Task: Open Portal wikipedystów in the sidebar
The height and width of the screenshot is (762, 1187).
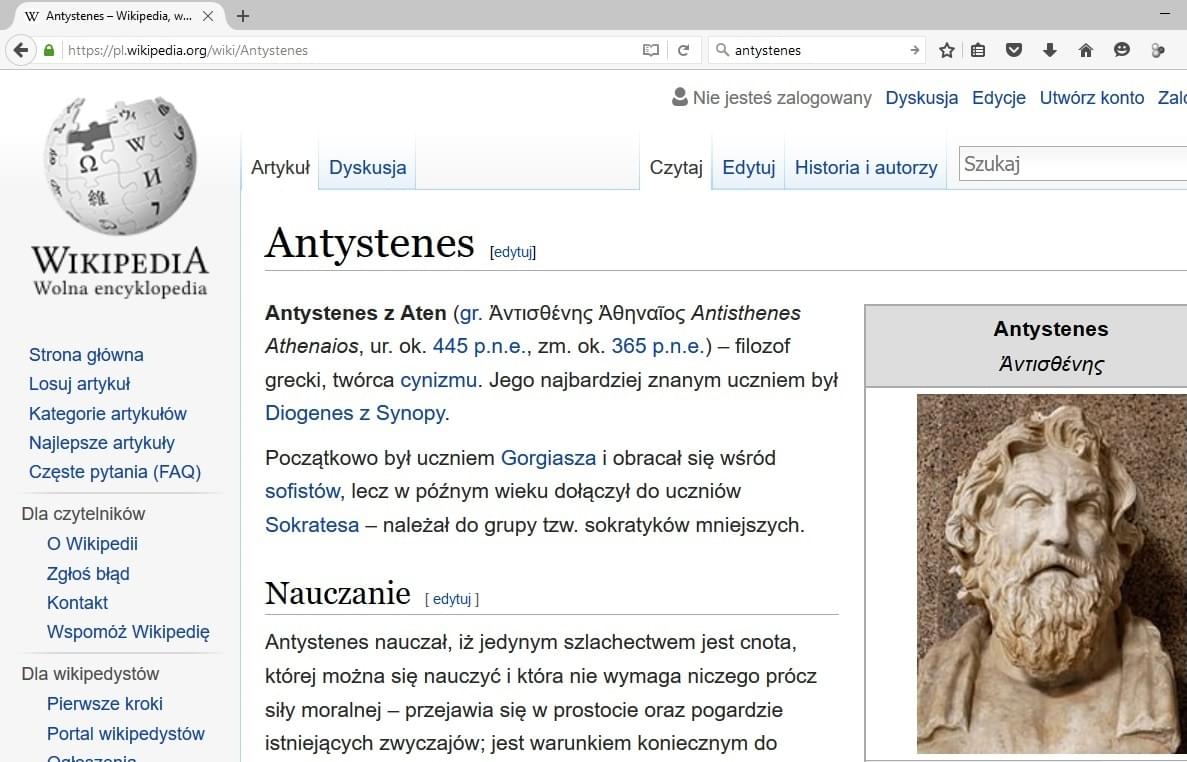Action: tap(126, 734)
